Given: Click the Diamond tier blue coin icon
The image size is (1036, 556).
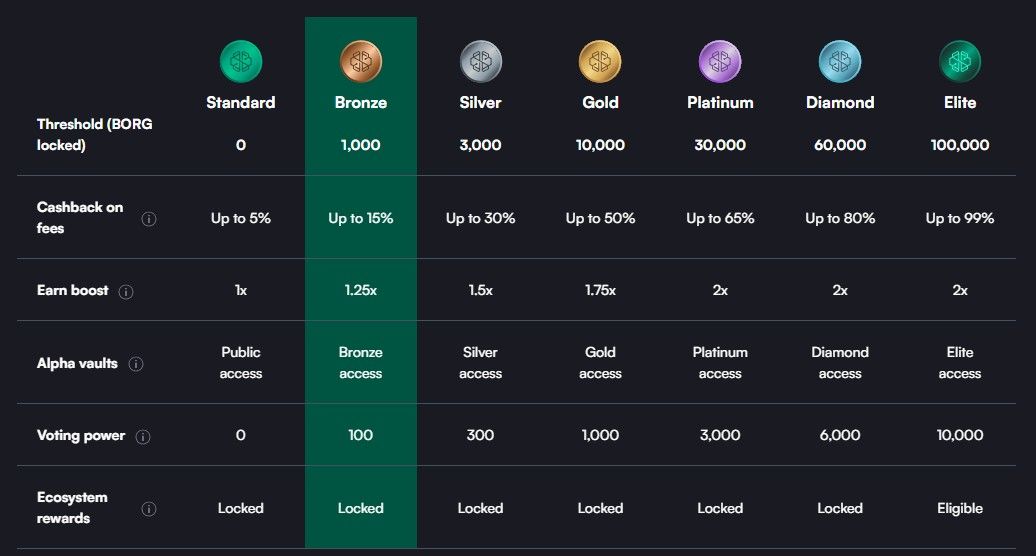Looking at the screenshot, I should point(840,62).
